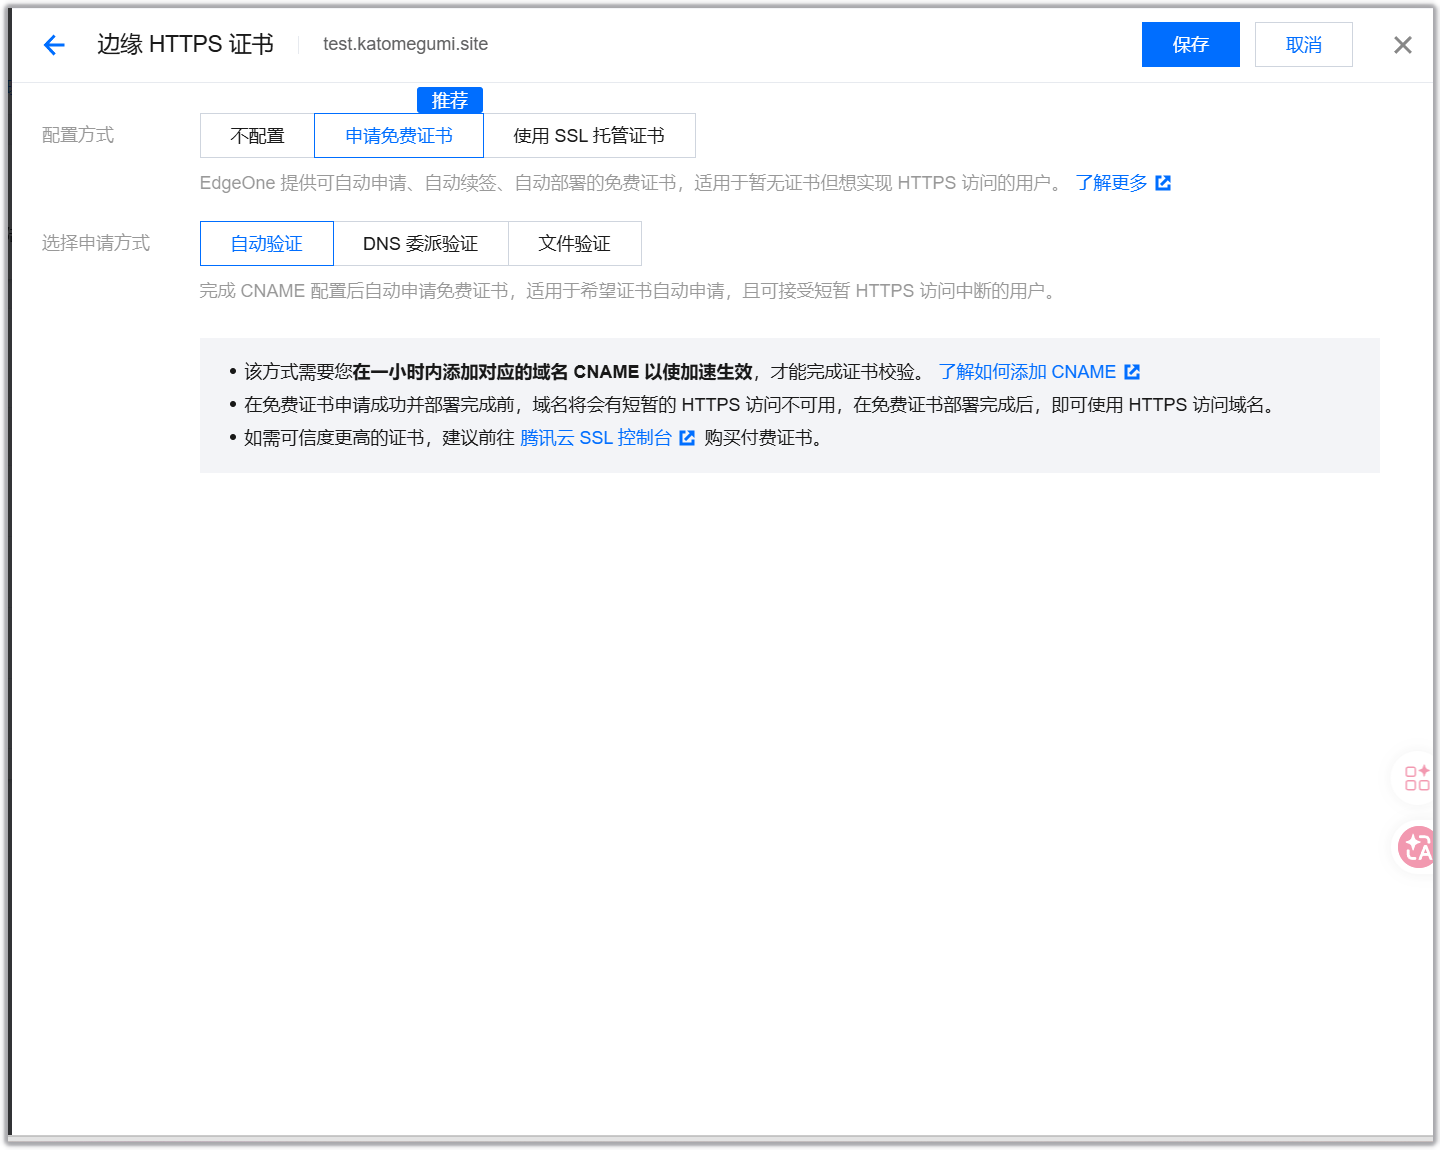The height and width of the screenshot is (1150, 1441).
Task: Go back using the blue arrow icon
Action: (x=54, y=45)
